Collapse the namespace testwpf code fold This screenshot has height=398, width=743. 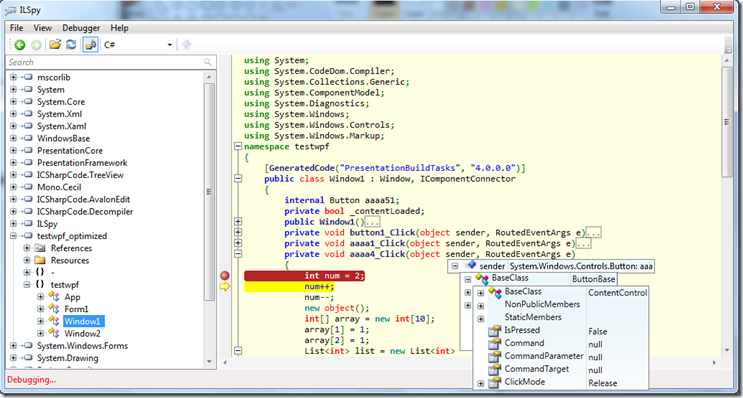[x=238, y=146]
